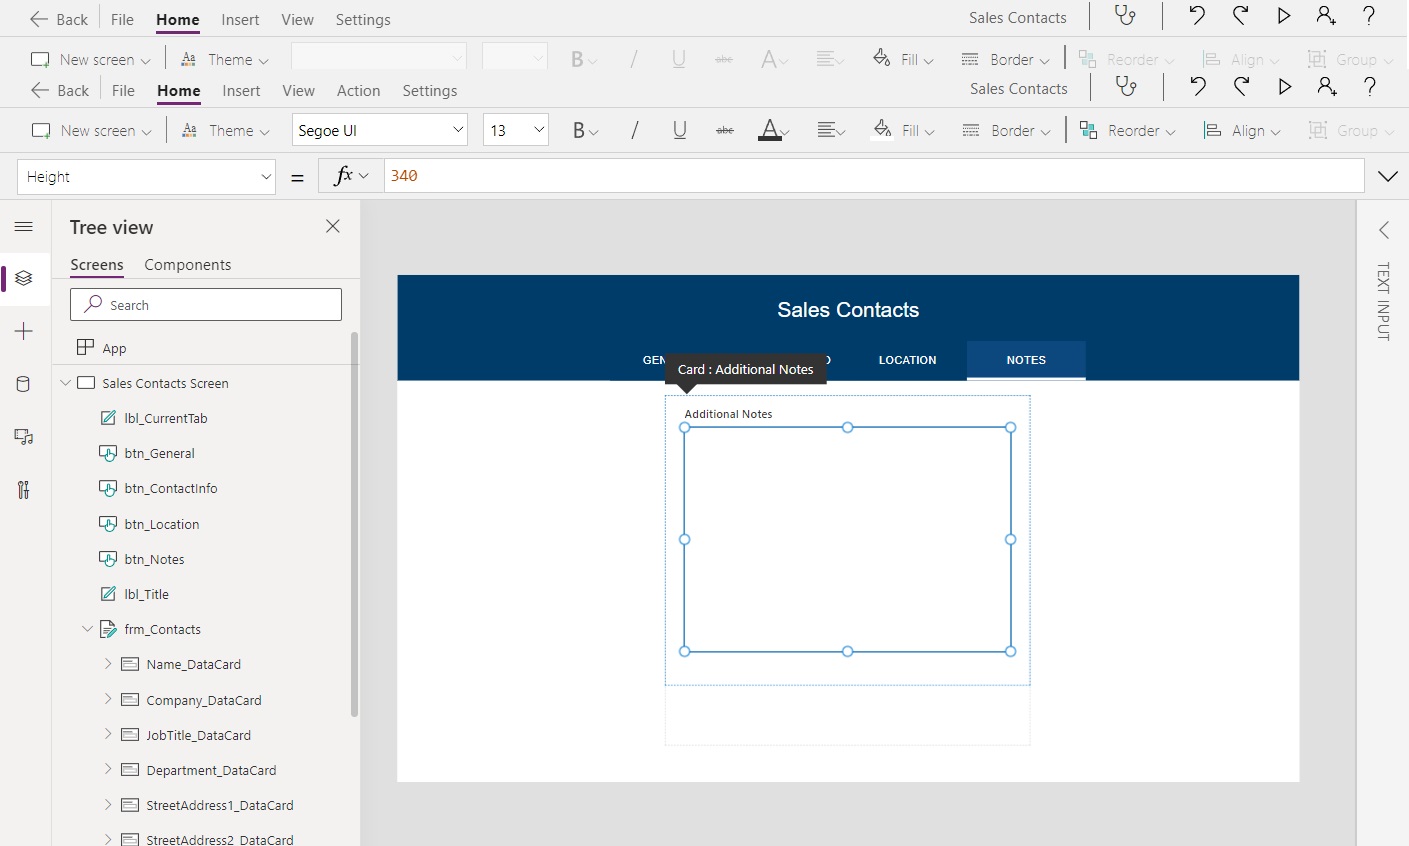Run the App checker (stethoscope icon)
This screenshot has height=846, width=1409.
click(x=1127, y=87)
